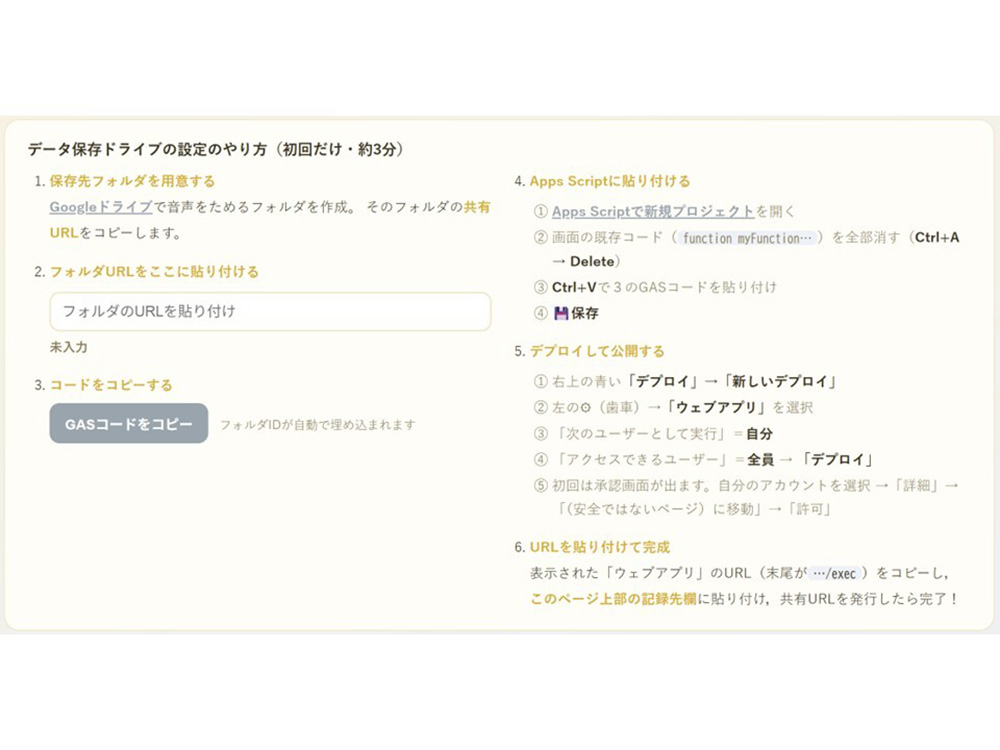
Task: Click the text 「ウェブアプリ」を選択
Action: tap(739, 408)
